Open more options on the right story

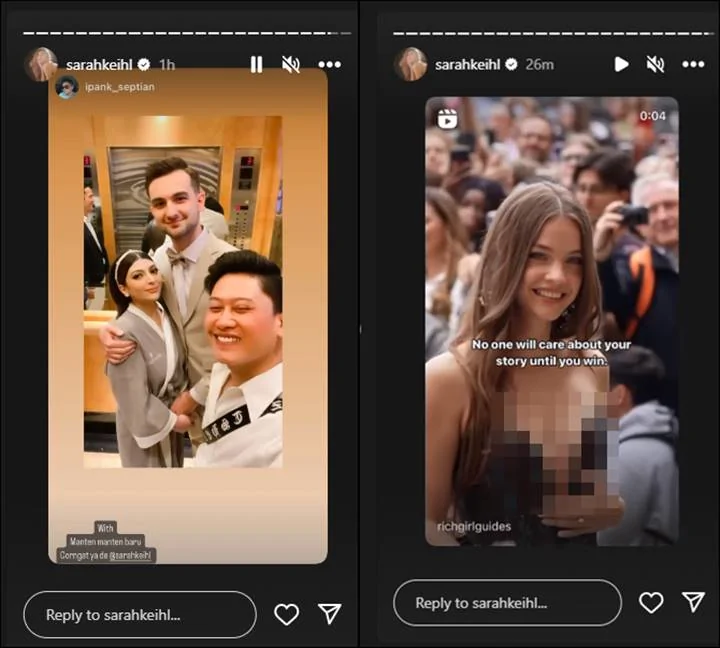click(x=693, y=64)
